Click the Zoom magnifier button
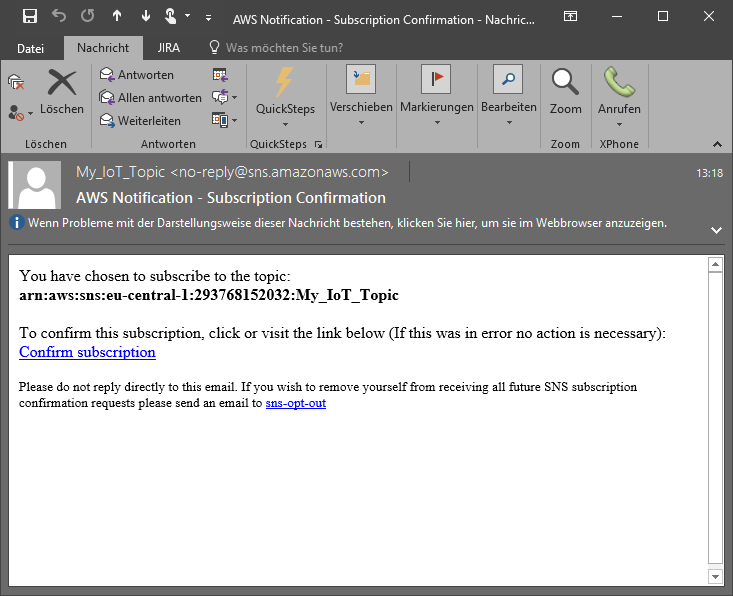Image resolution: width=733 pixels, height=596 pixels. pyautogui.click(x=565, y=92)
